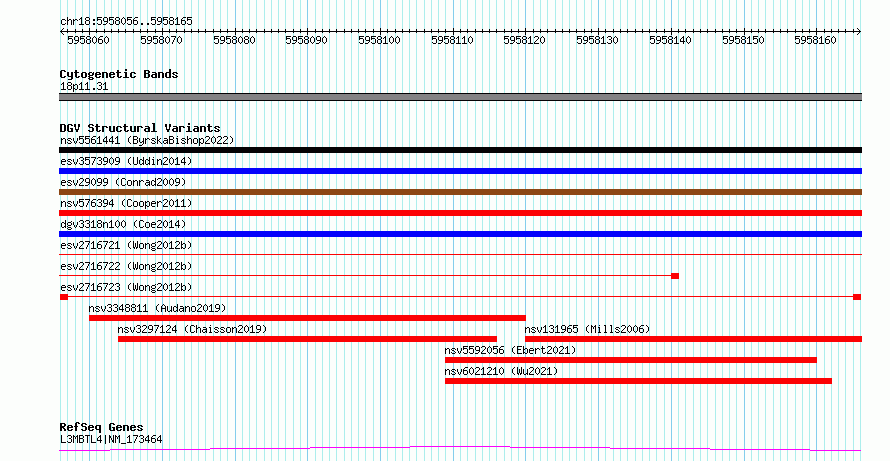Click the DGV Structural Variants track title
The image size is (890, 461).
140,128
